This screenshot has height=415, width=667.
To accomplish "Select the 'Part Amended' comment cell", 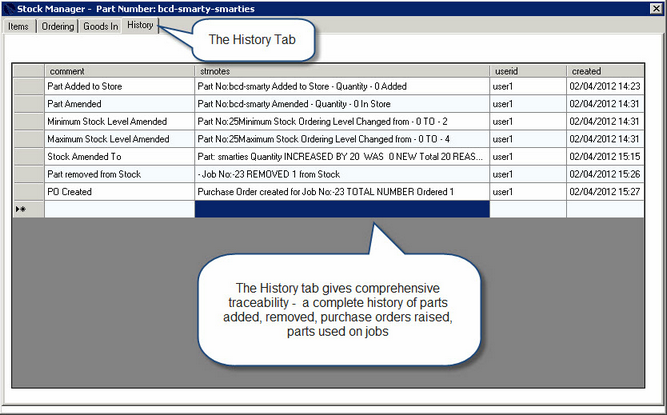I will [120, 104].
